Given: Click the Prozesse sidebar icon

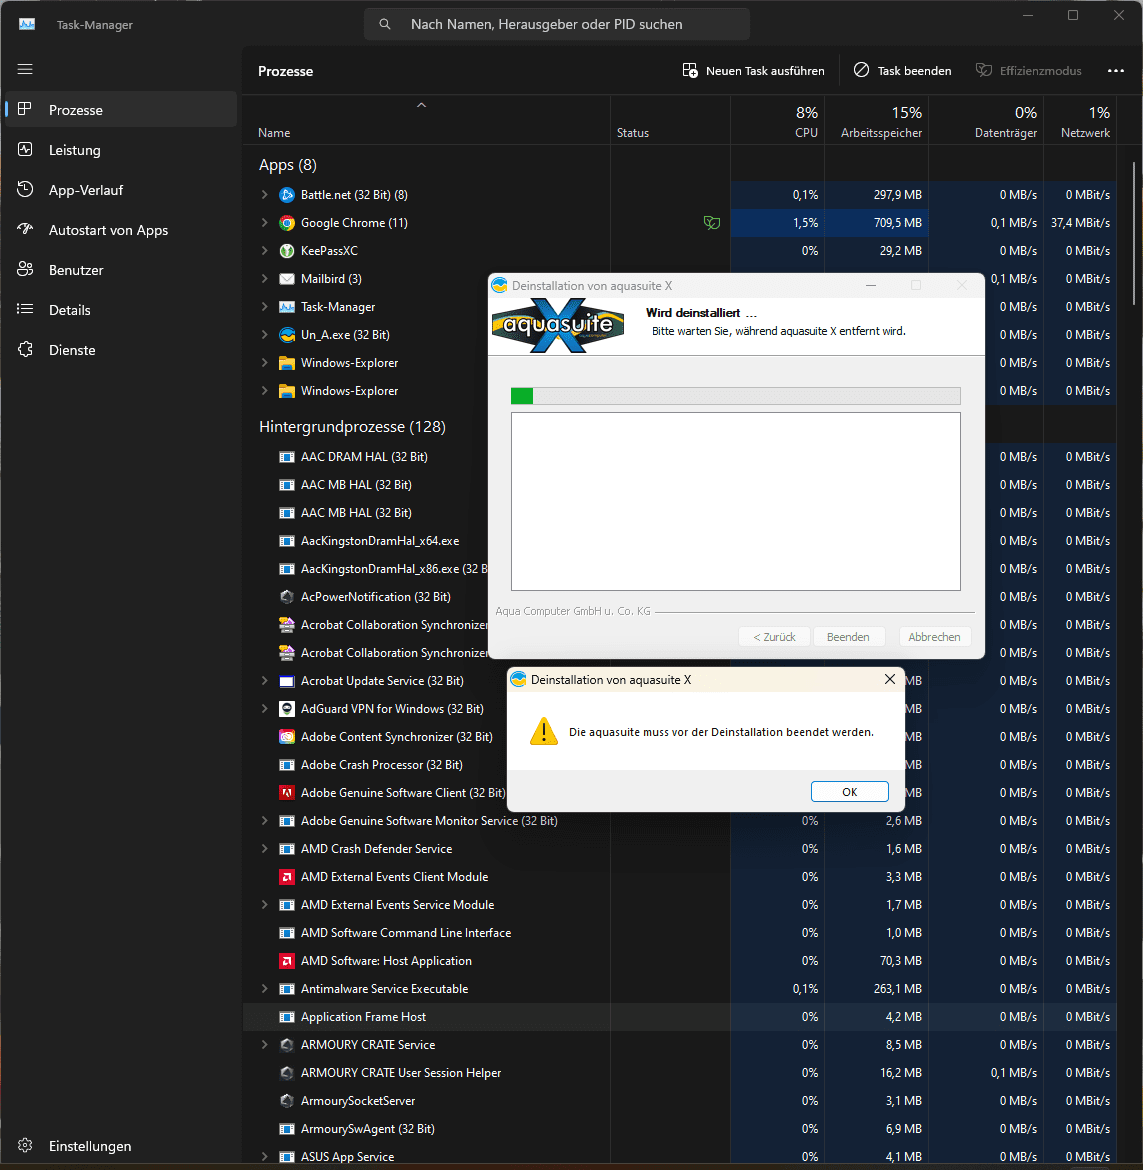Looking at the screenshot, I should (x=25, y=109).
